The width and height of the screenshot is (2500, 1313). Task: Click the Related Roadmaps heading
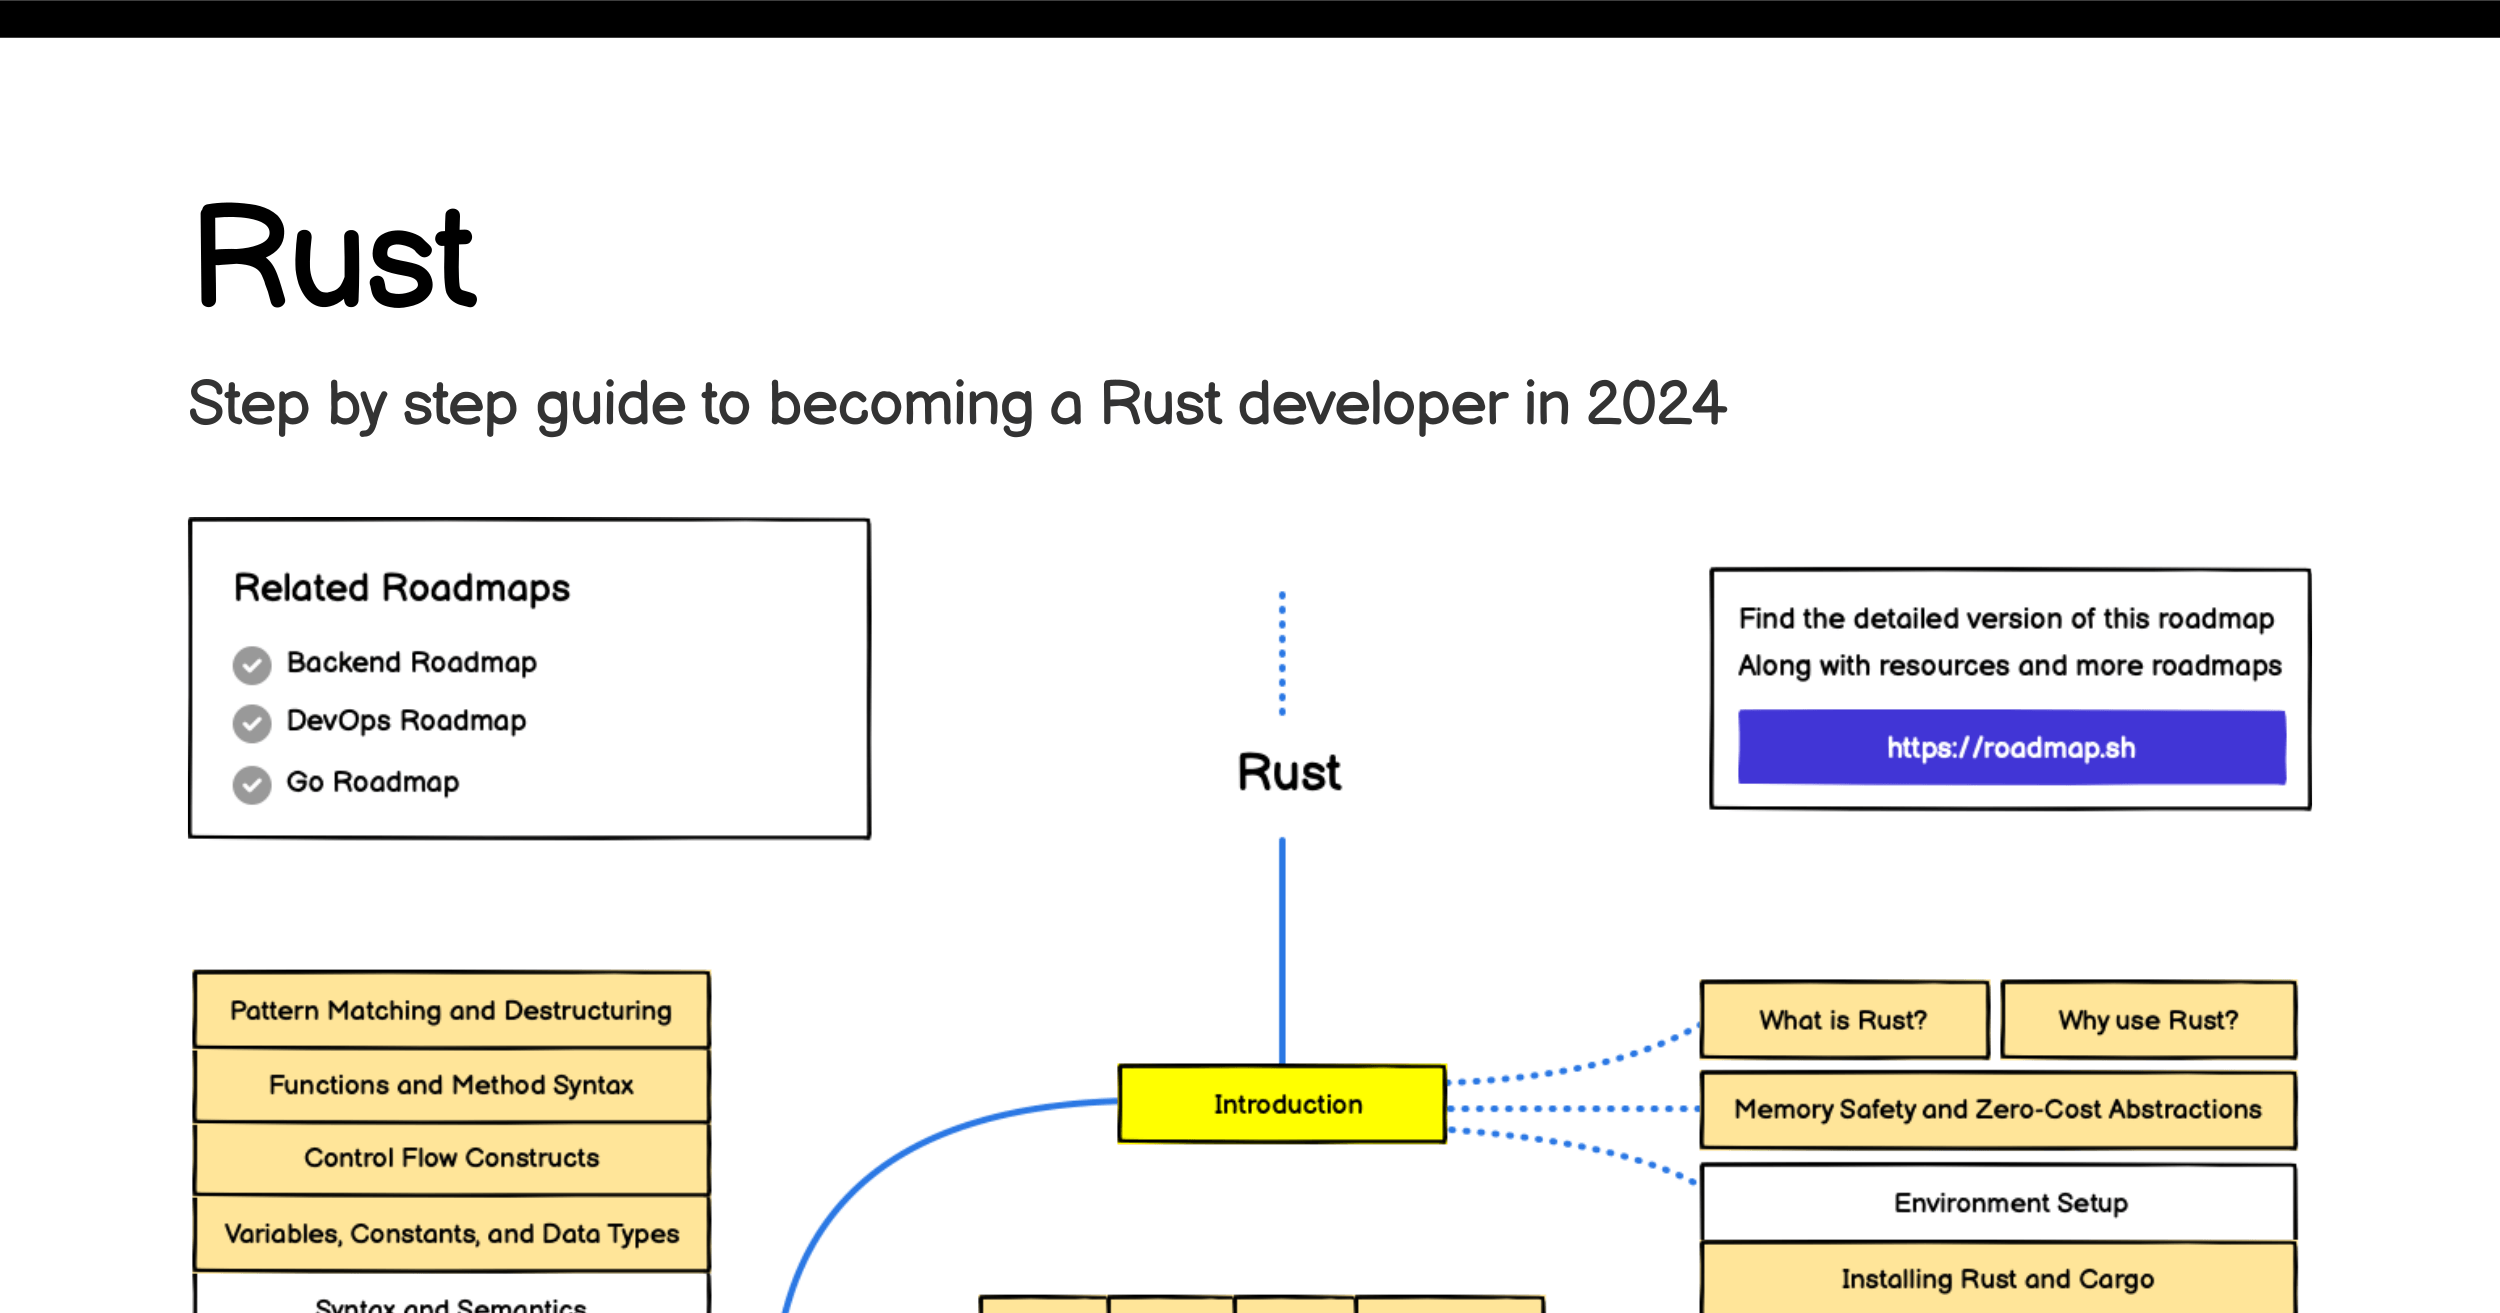pos(402,588)
